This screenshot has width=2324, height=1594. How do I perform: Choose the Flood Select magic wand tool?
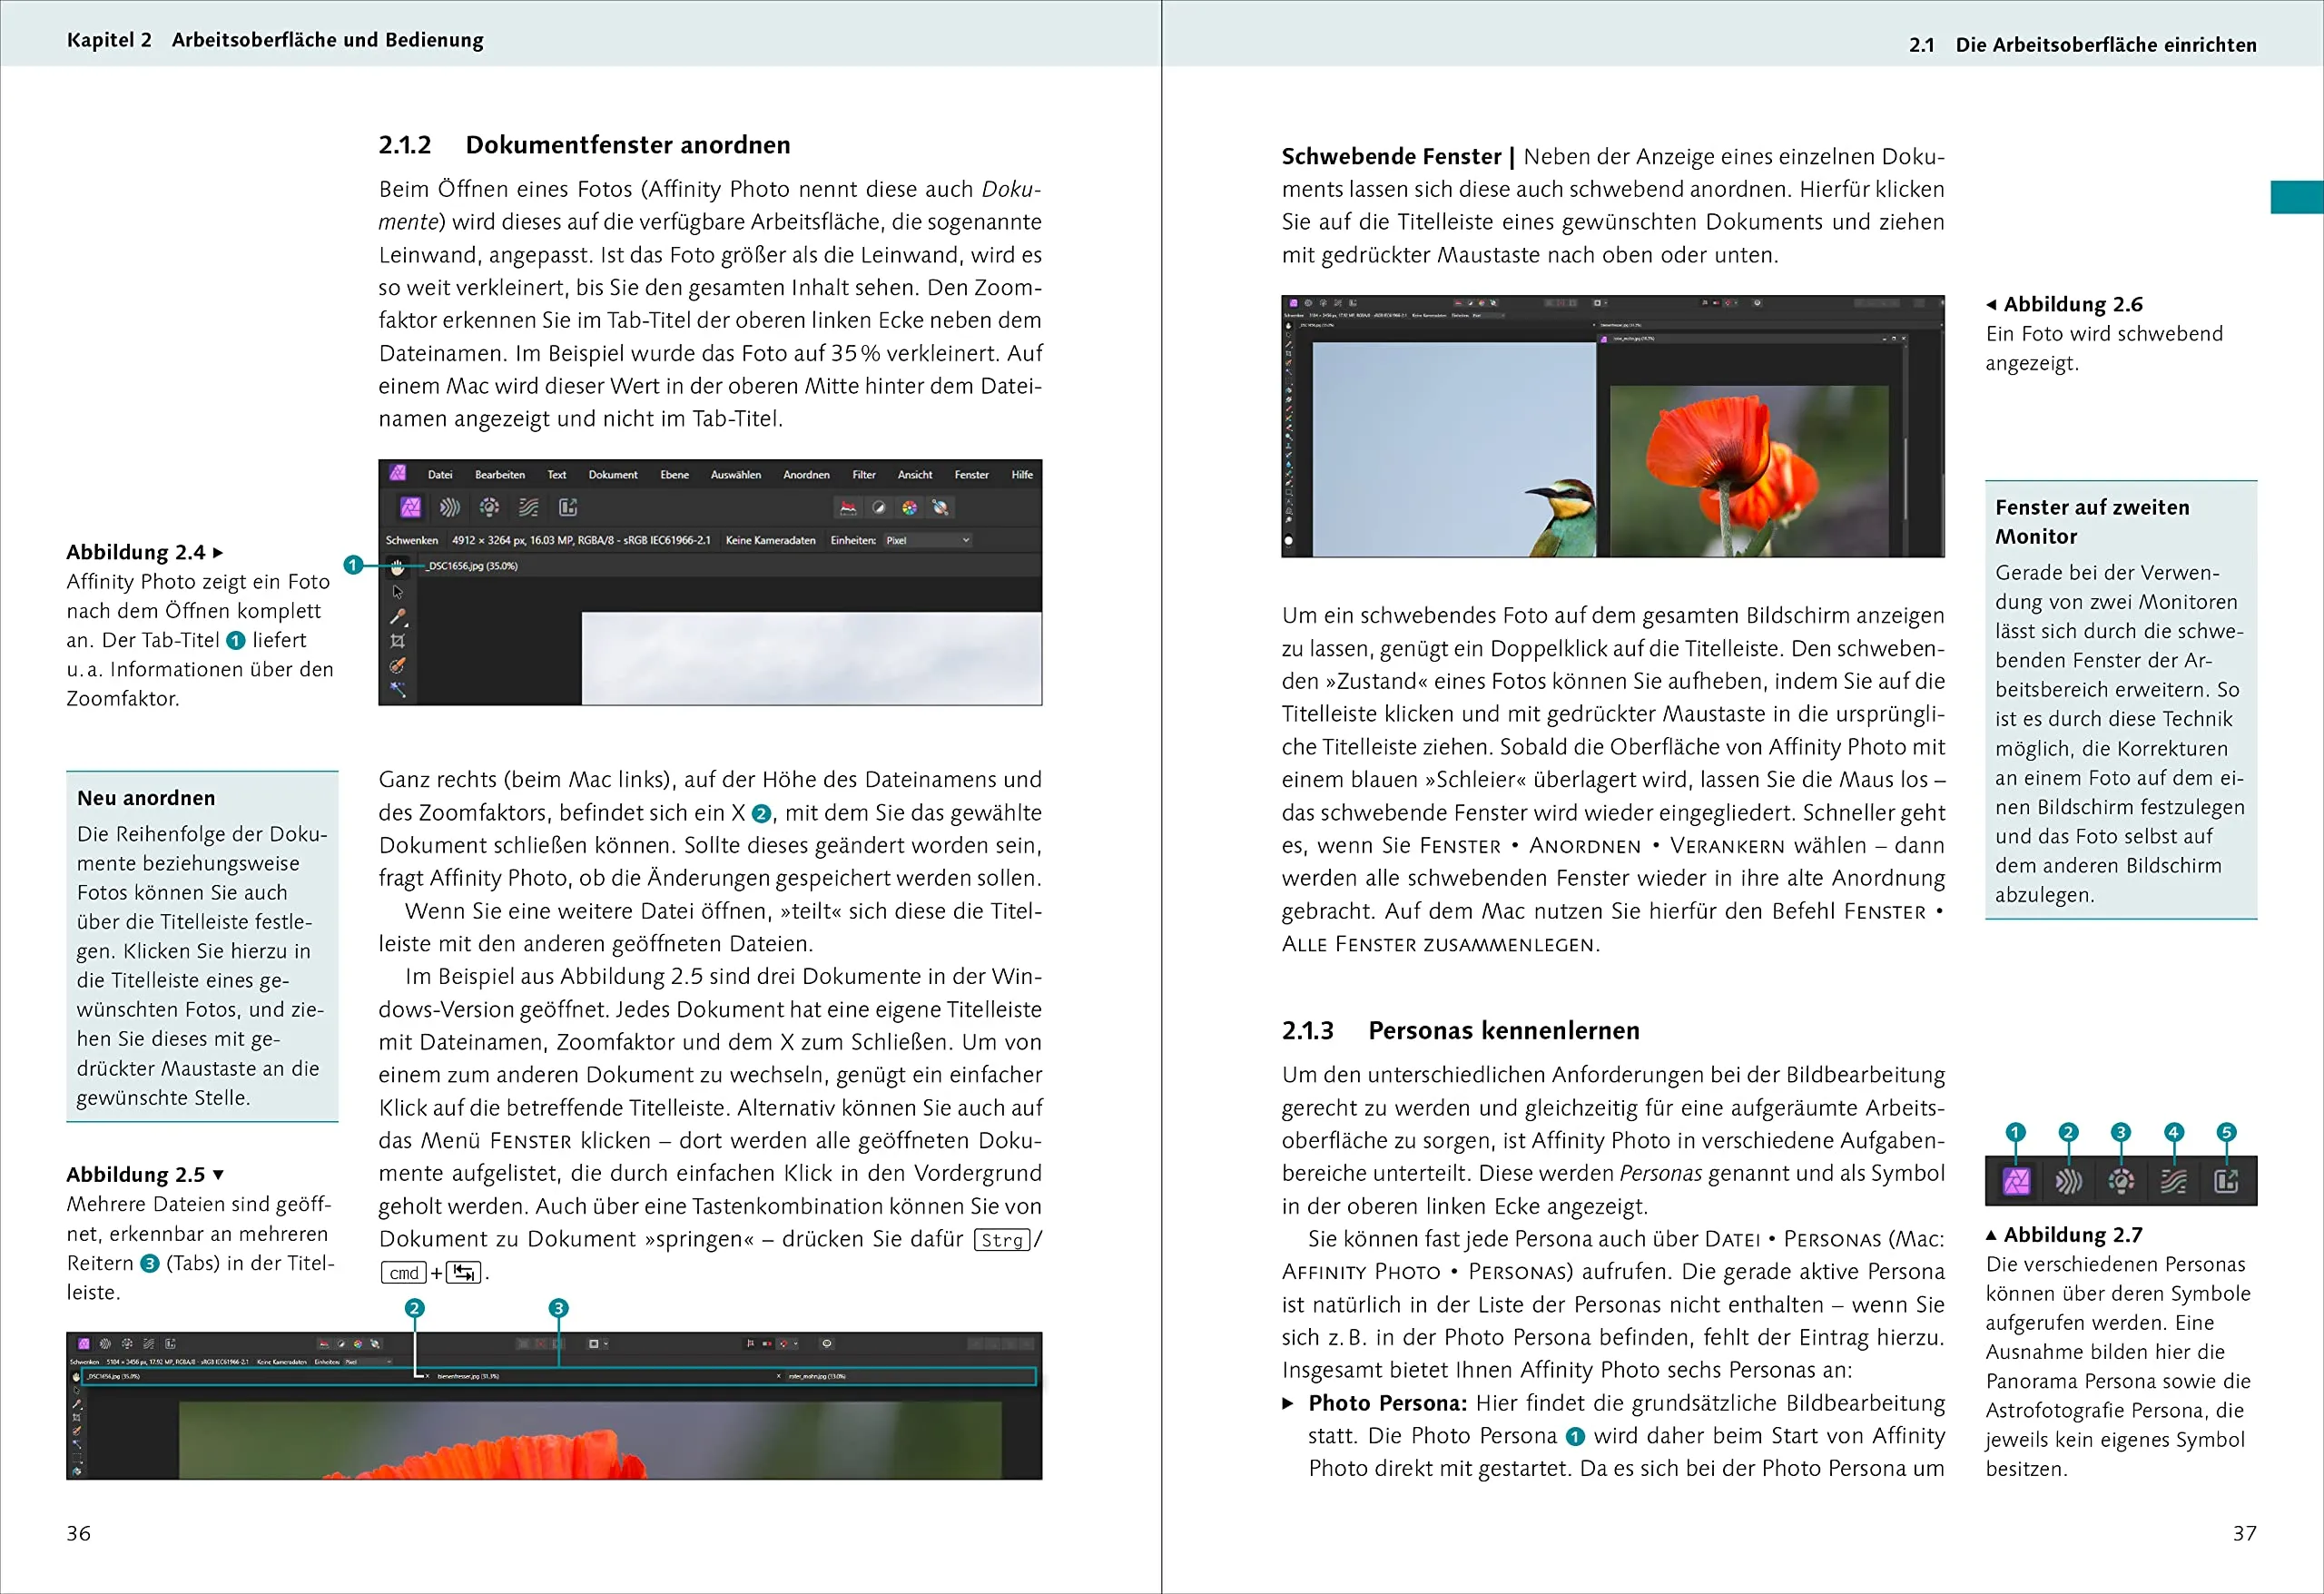point(397,689)
